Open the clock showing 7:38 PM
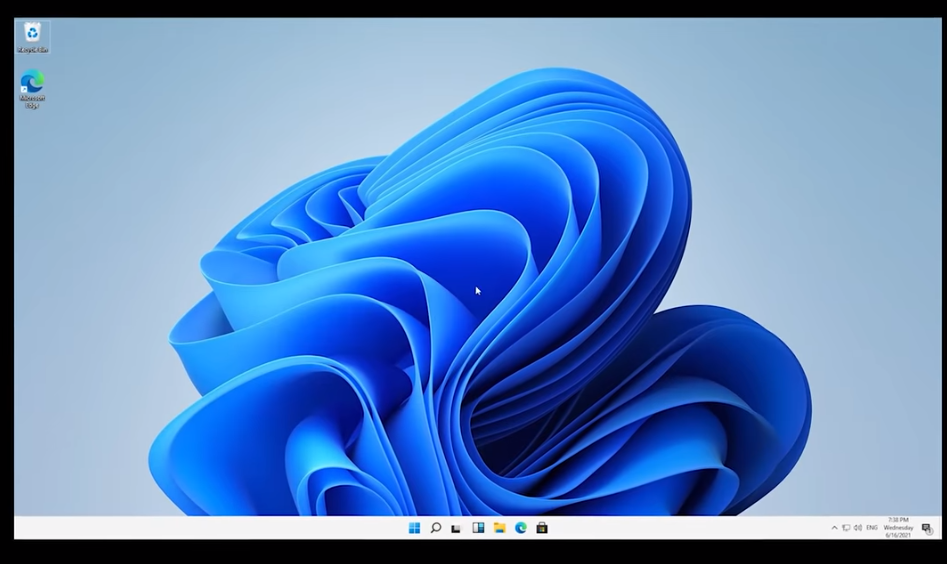 tap(898, 528)
